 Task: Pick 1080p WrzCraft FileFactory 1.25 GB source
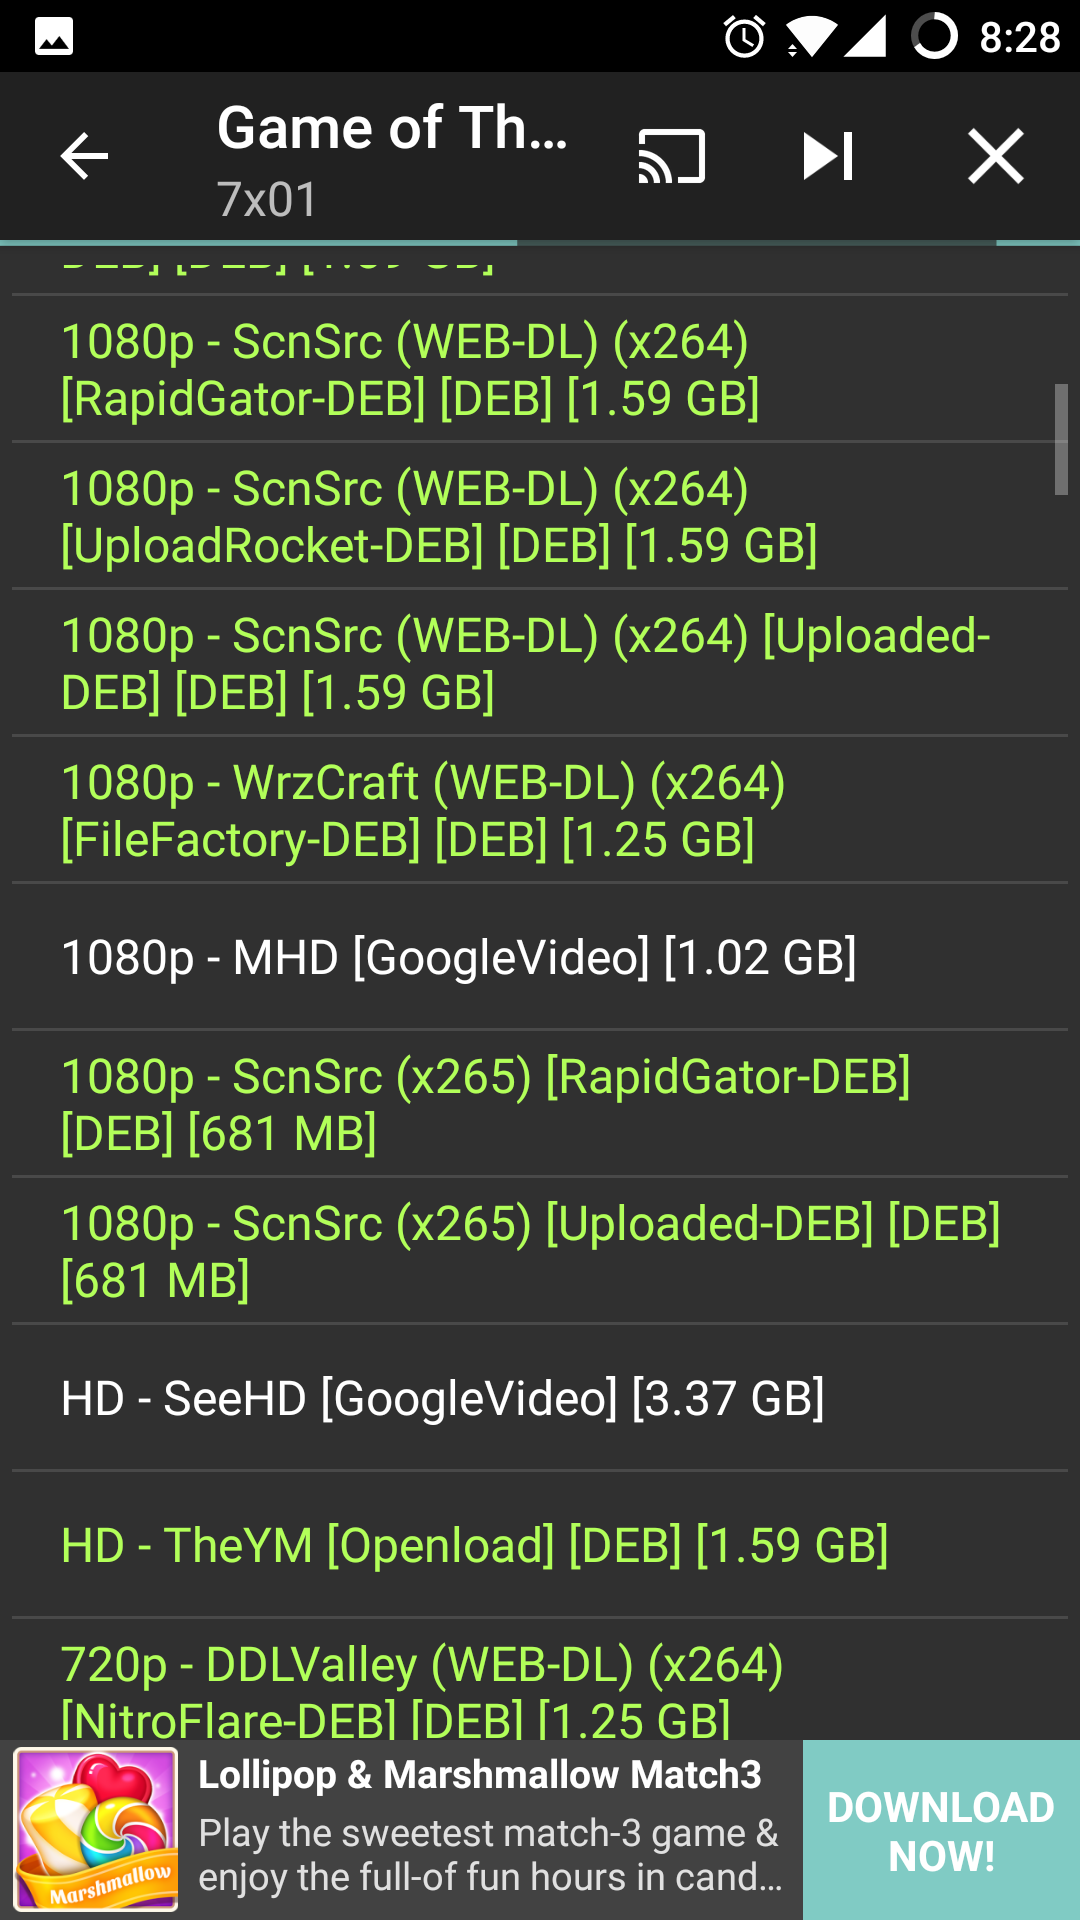(x=423, y=810)
